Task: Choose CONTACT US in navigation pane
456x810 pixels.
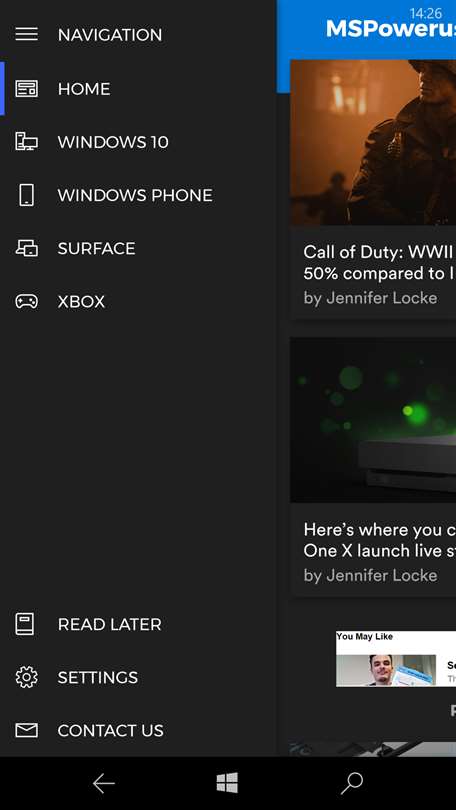Action: point(111,730)
